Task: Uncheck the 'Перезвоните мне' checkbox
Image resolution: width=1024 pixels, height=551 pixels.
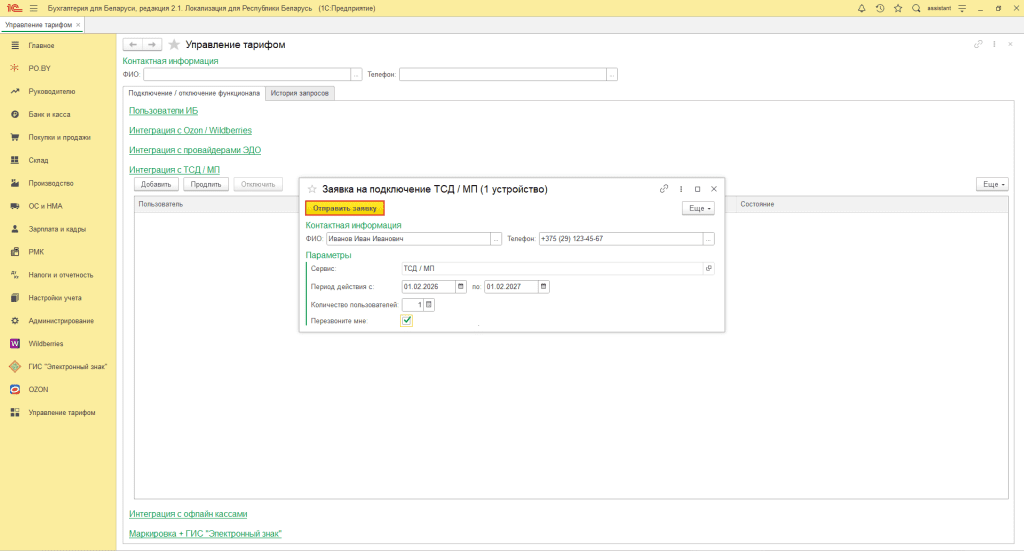Action: (x=407, y=320)
